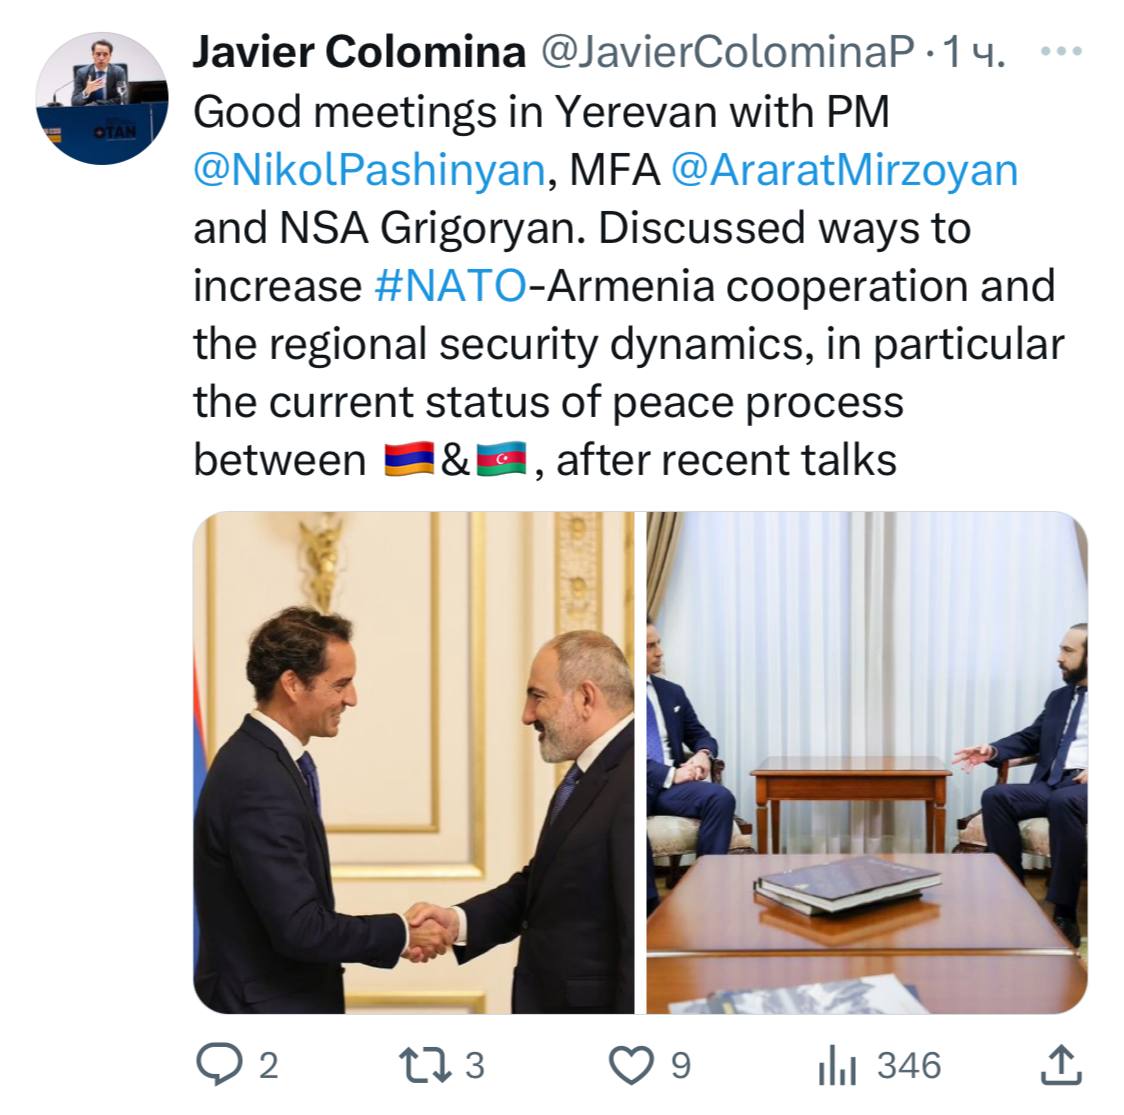Open the @JavierColominaP handle

pyautogui.click(x=728, y=52)
